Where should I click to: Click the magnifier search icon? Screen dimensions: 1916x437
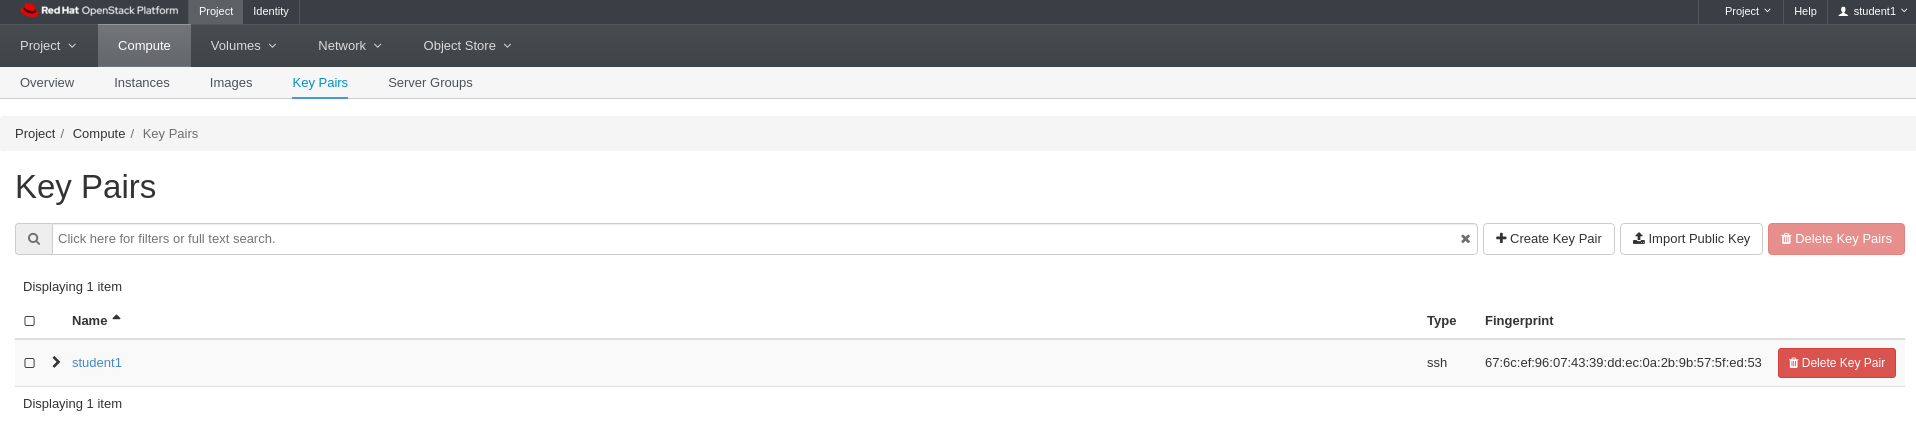pos(34,239)
